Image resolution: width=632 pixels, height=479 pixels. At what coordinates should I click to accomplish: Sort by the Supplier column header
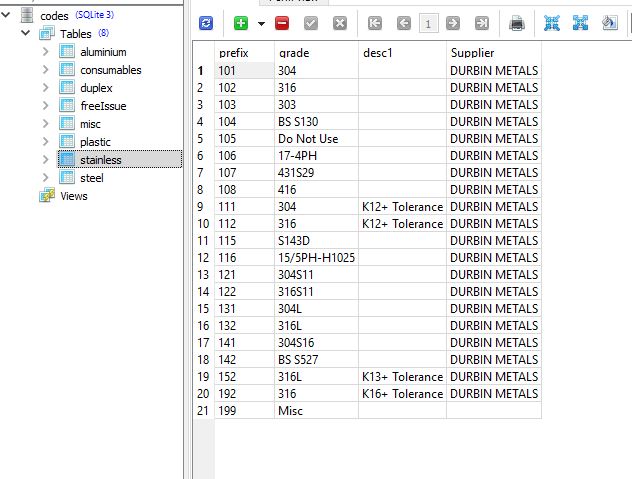coord(494,53)
